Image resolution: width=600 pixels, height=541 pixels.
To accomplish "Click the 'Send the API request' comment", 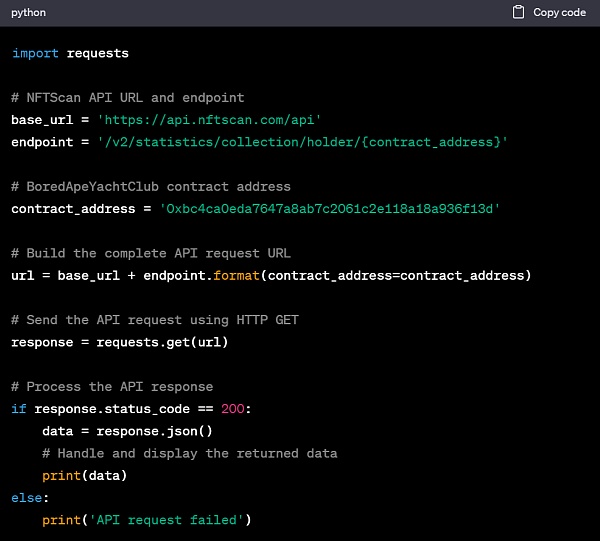I will pos(155,320).
